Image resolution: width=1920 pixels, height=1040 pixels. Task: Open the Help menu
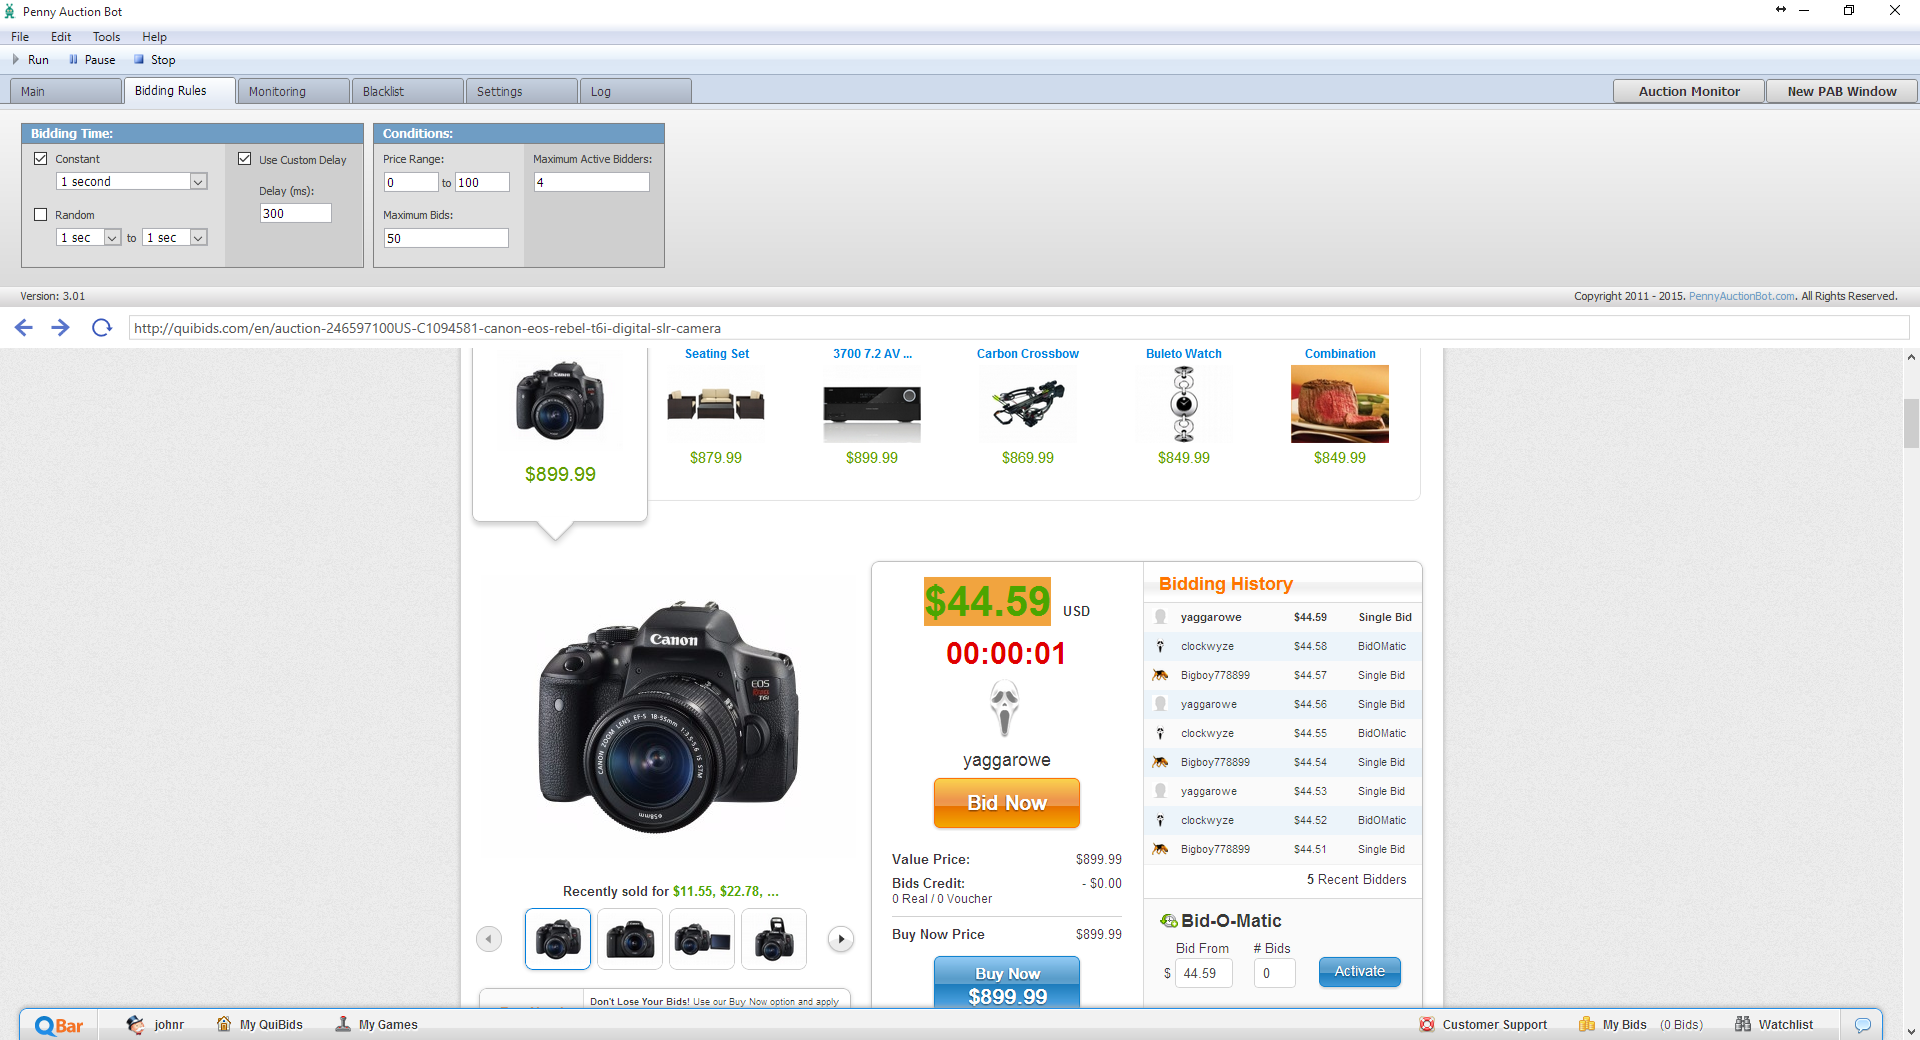(154, 37)
